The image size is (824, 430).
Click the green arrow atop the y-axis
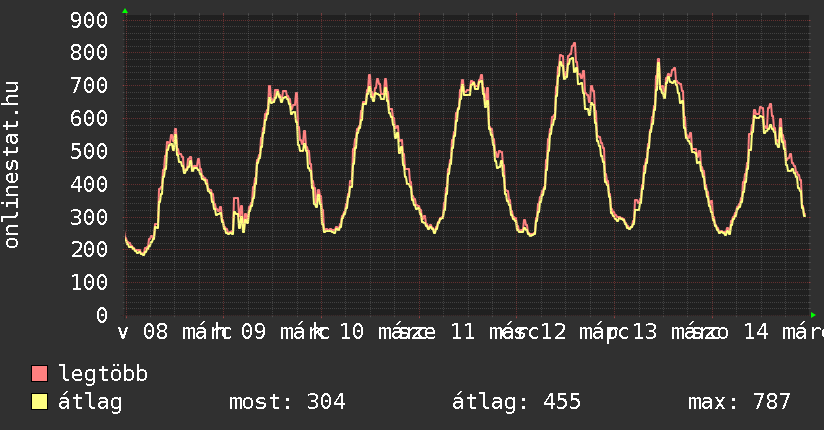click(125, 11)
